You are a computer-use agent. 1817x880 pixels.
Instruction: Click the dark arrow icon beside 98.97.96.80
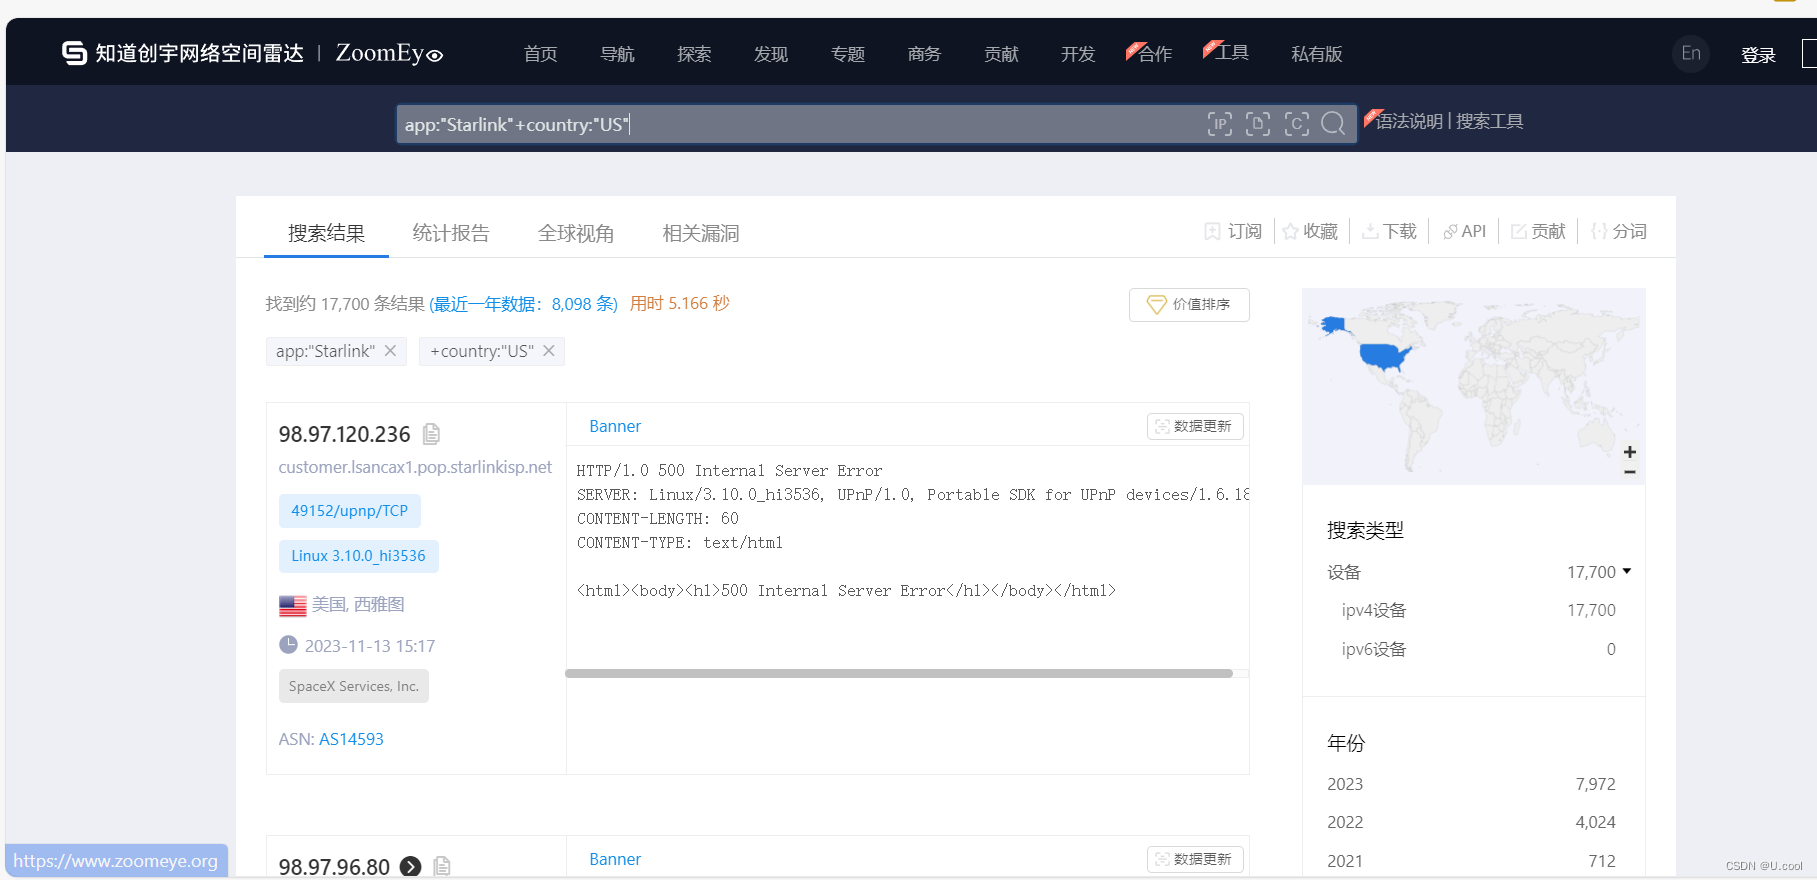[x=410, y=867]
